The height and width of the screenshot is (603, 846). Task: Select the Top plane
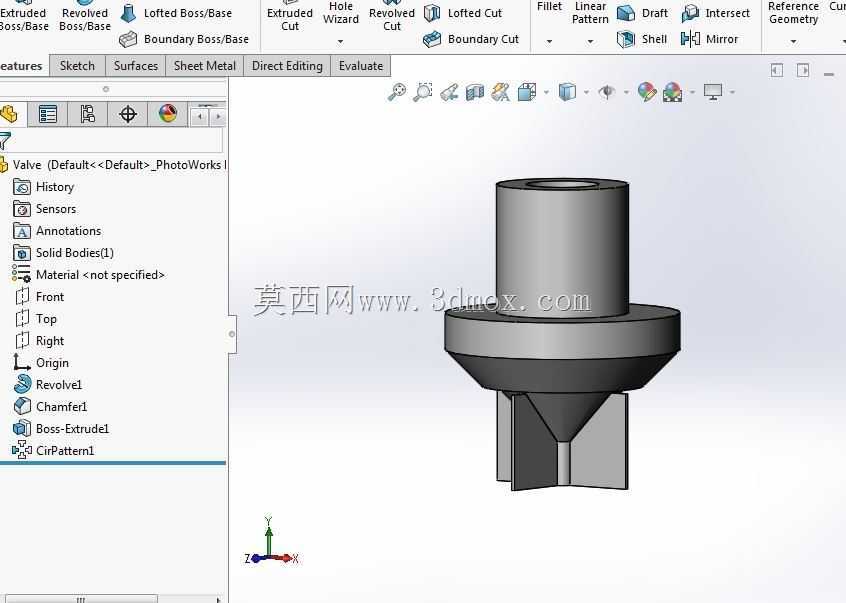(x=36, y=319)
